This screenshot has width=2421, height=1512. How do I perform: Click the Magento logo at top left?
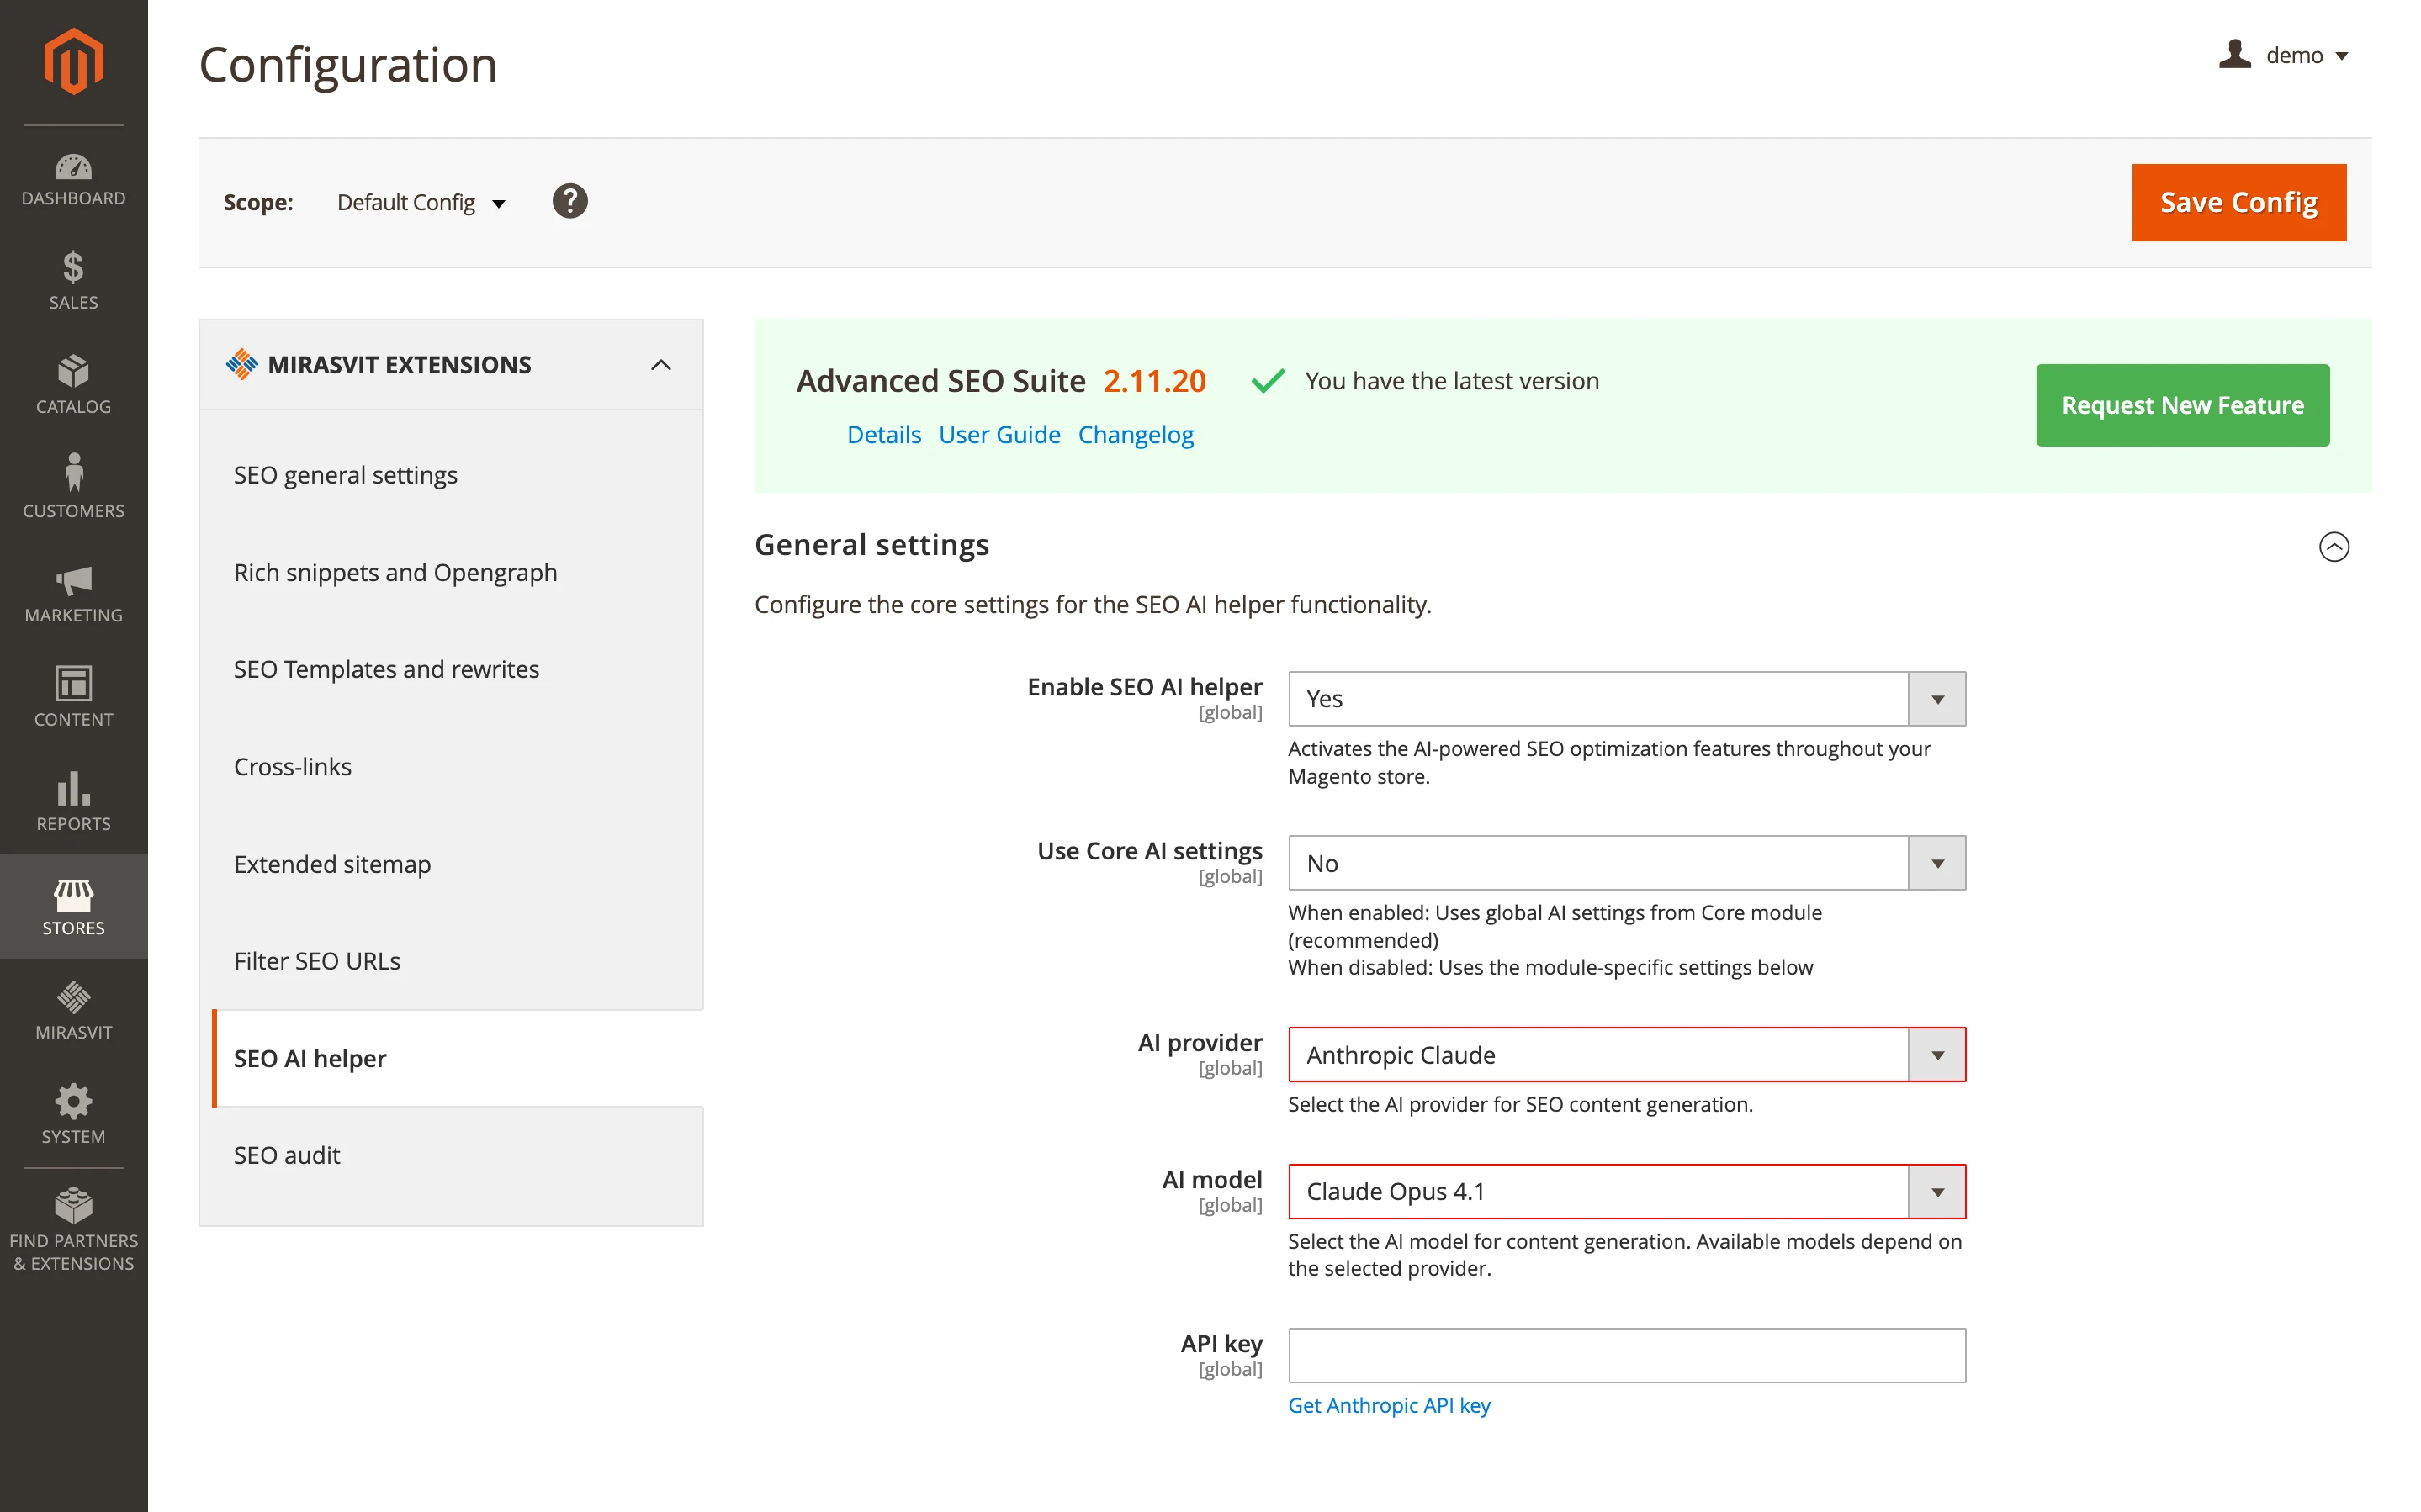(73, 62)
